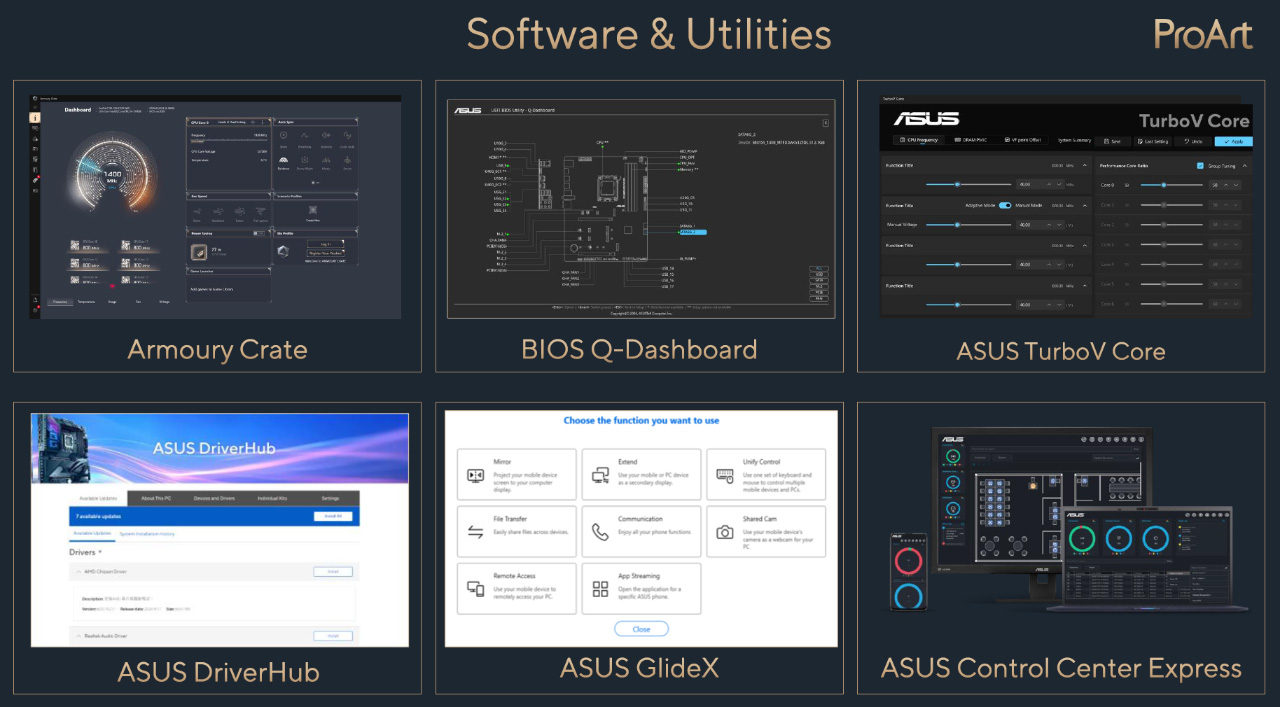The image size is (1280, 707).
Task: Install the AMD Chipset Driver
Action: 333,572
